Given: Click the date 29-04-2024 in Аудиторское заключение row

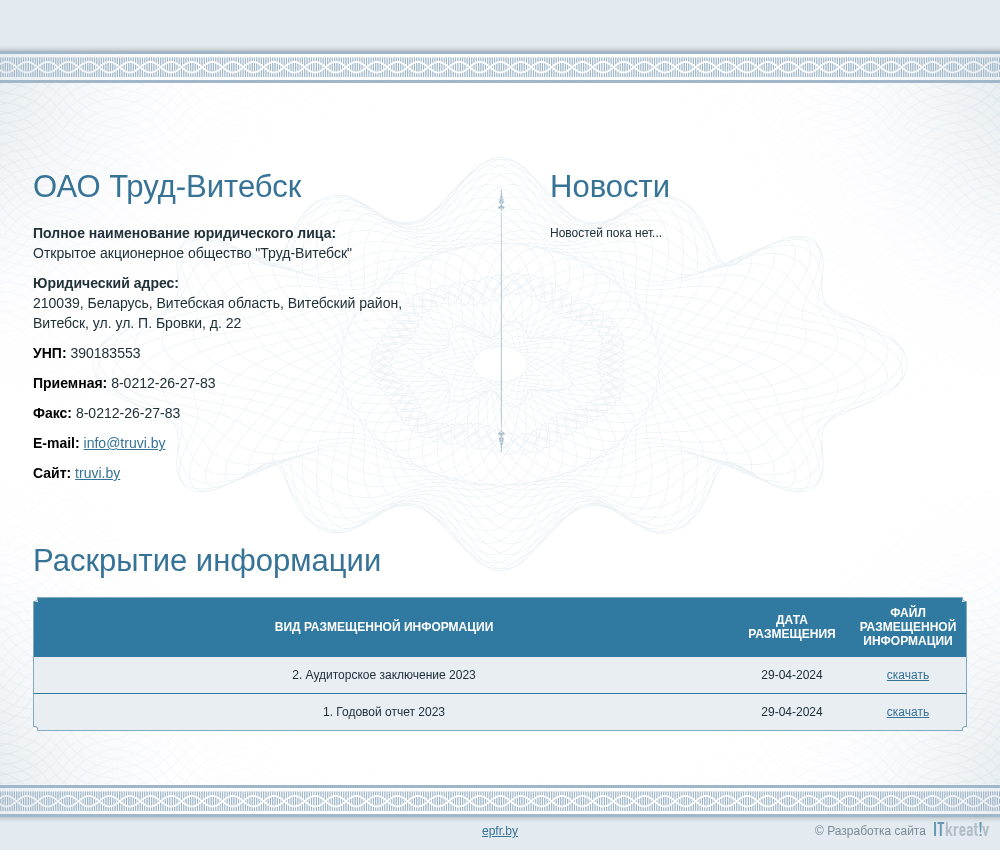Looking at the screenshot, I should point(791,675).
